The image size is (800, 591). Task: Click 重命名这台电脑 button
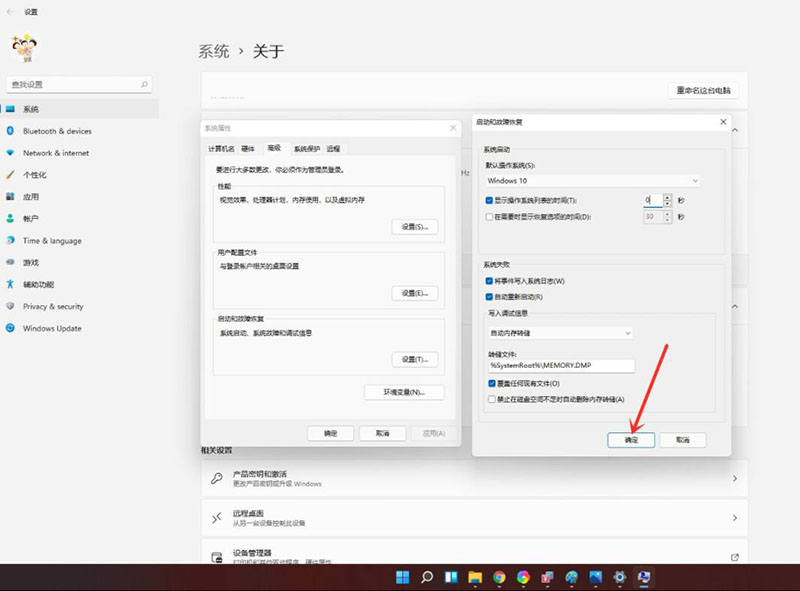[706, 89]
